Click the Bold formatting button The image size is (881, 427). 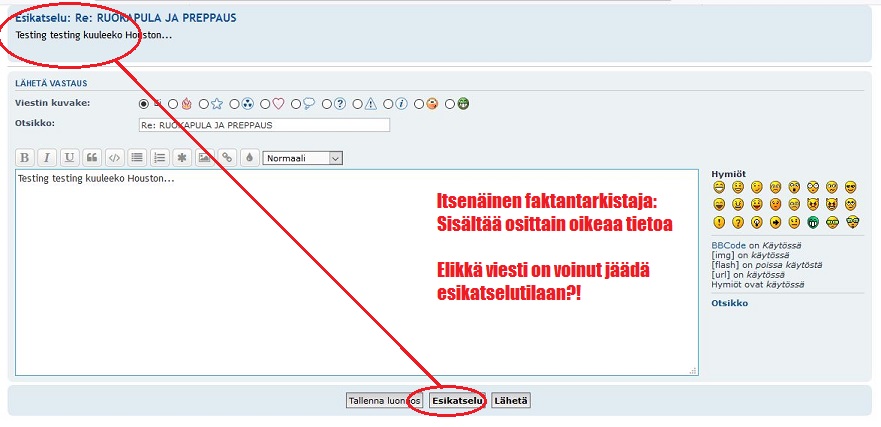24,157
